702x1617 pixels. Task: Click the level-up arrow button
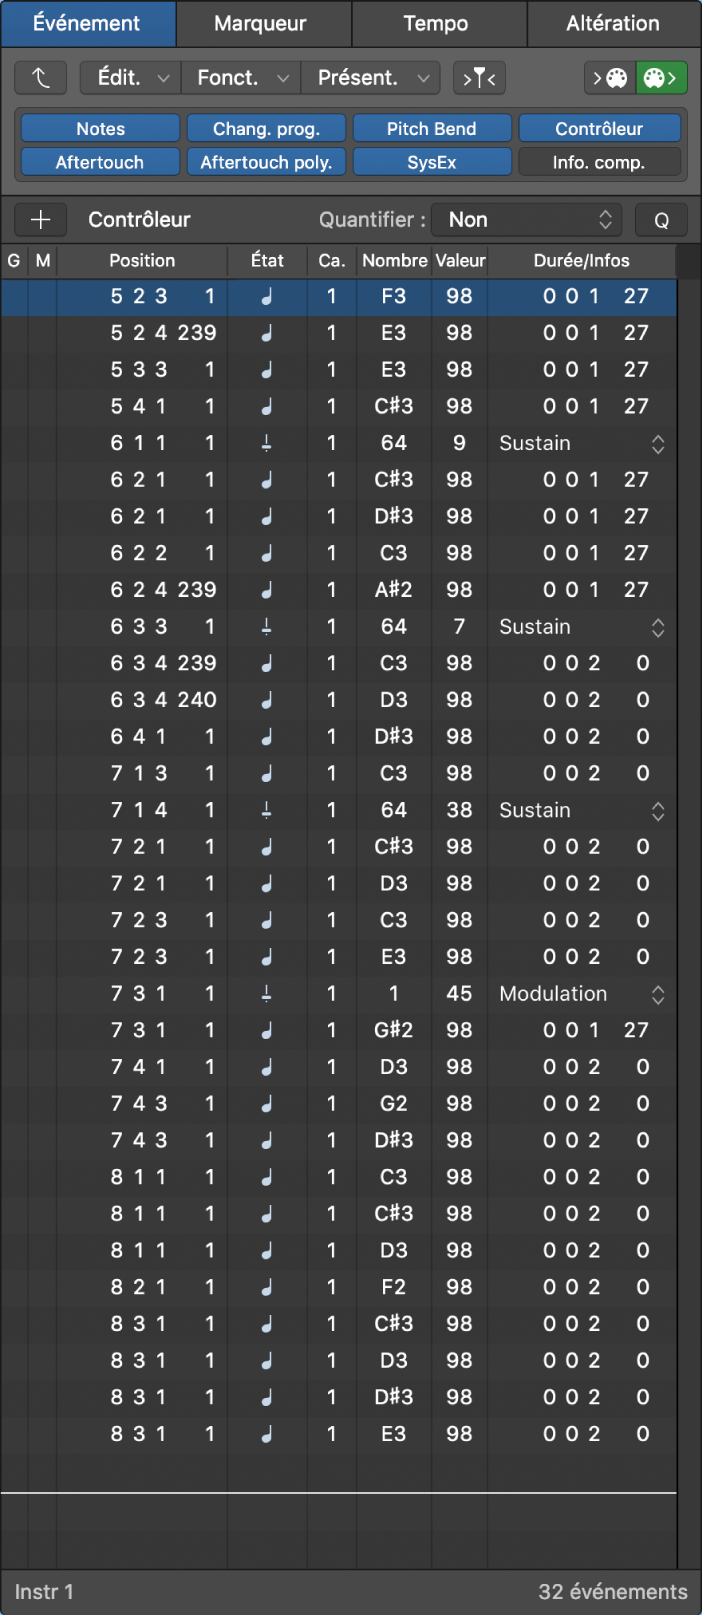(40, 77)
